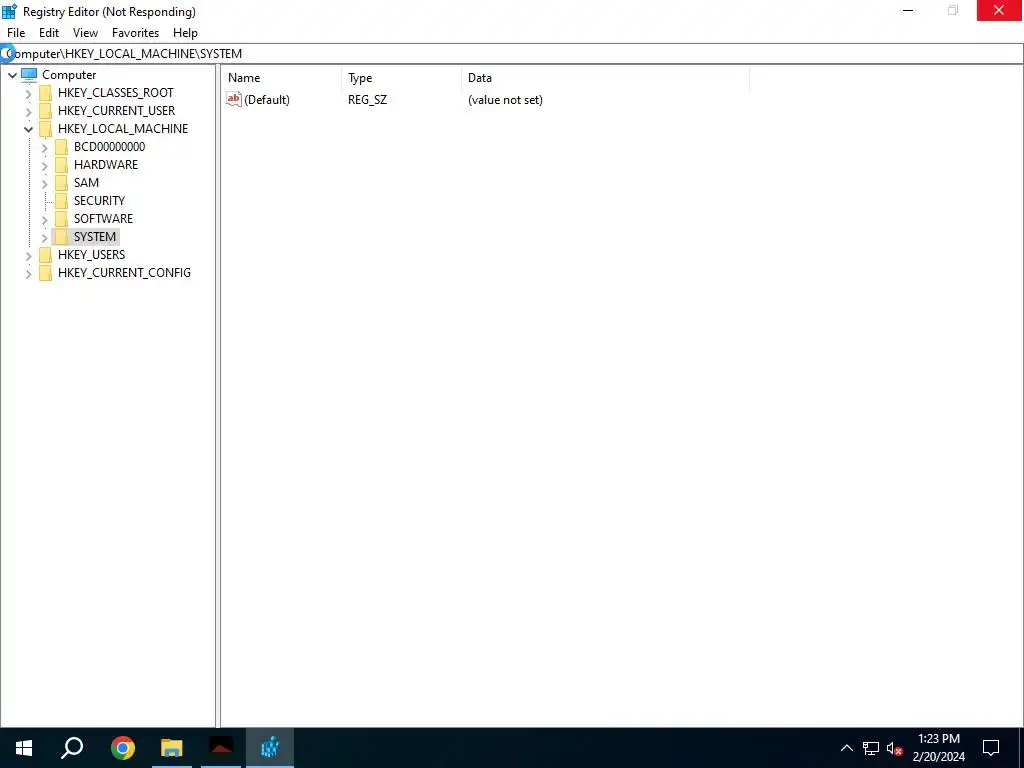Open the Windows Start menu
The height and width of the screenshot is (768, 1024).
click(24, 748)
